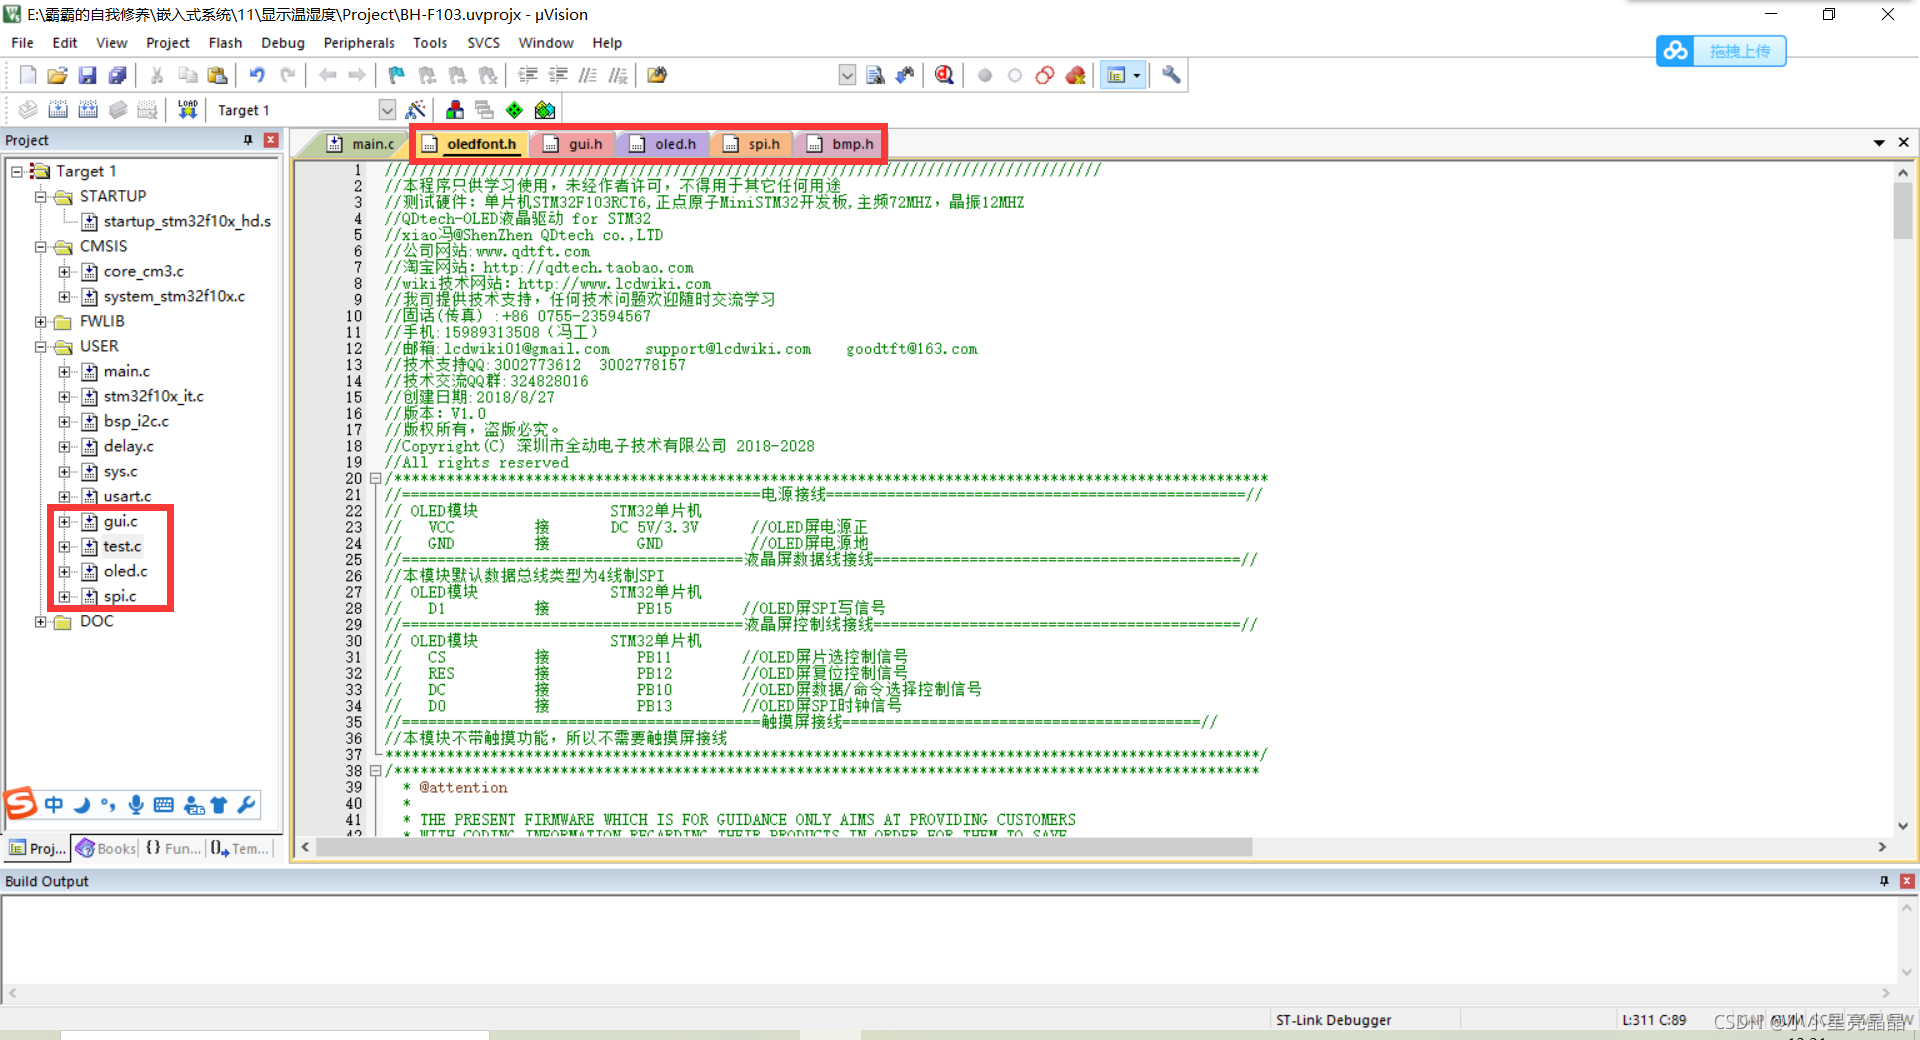The width and height of the screenshot is (1920, 1040).
Task: Open the Project menu
Action: 167,43
